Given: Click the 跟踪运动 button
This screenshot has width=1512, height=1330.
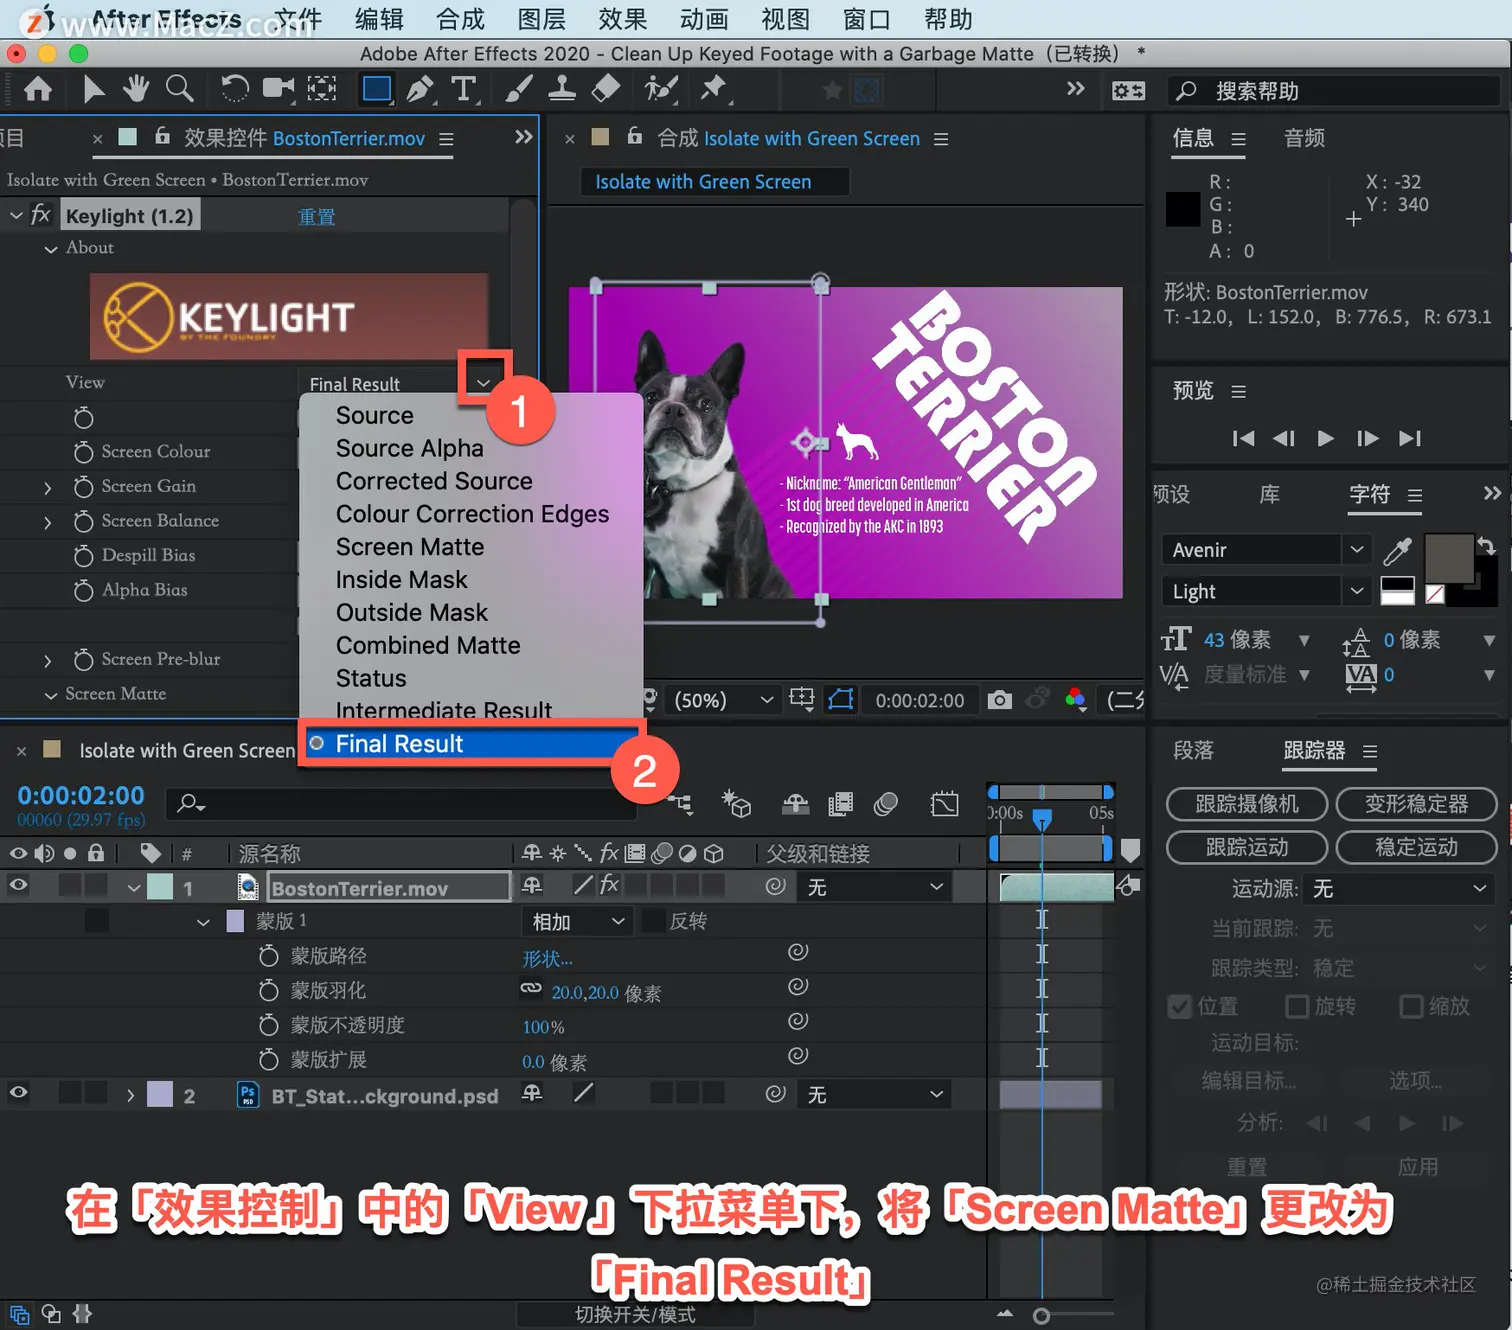Looking at the screenshot, I should (x=1247, y=847).
